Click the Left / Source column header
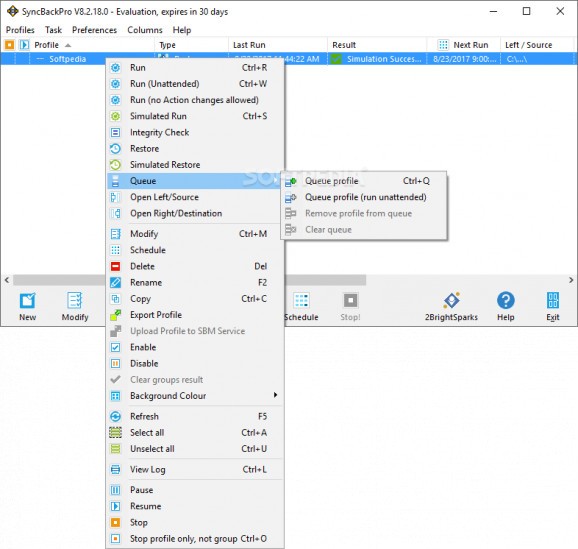This screenshot has height=549, width=578. [x=538, y=45]
